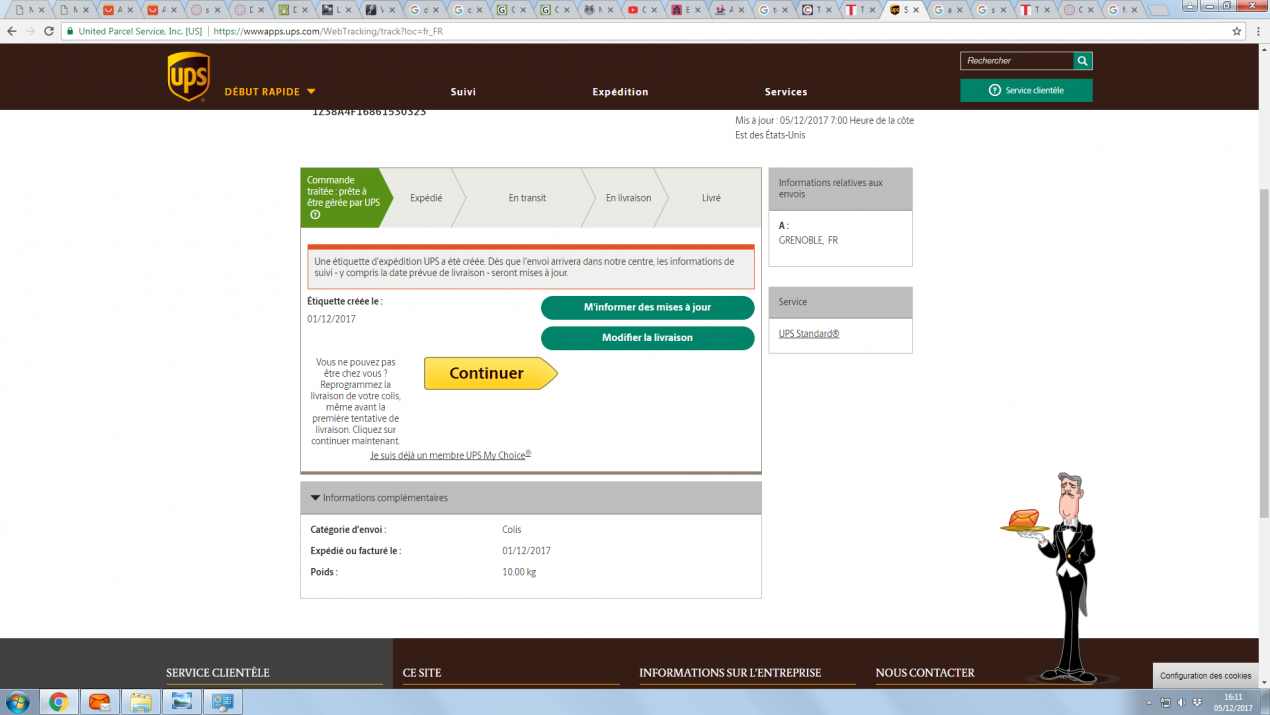This screenshot has width=1270, height=715.
Task: Click the volume speaker icon in the system tray
Action: click(x=1181, y=702)
